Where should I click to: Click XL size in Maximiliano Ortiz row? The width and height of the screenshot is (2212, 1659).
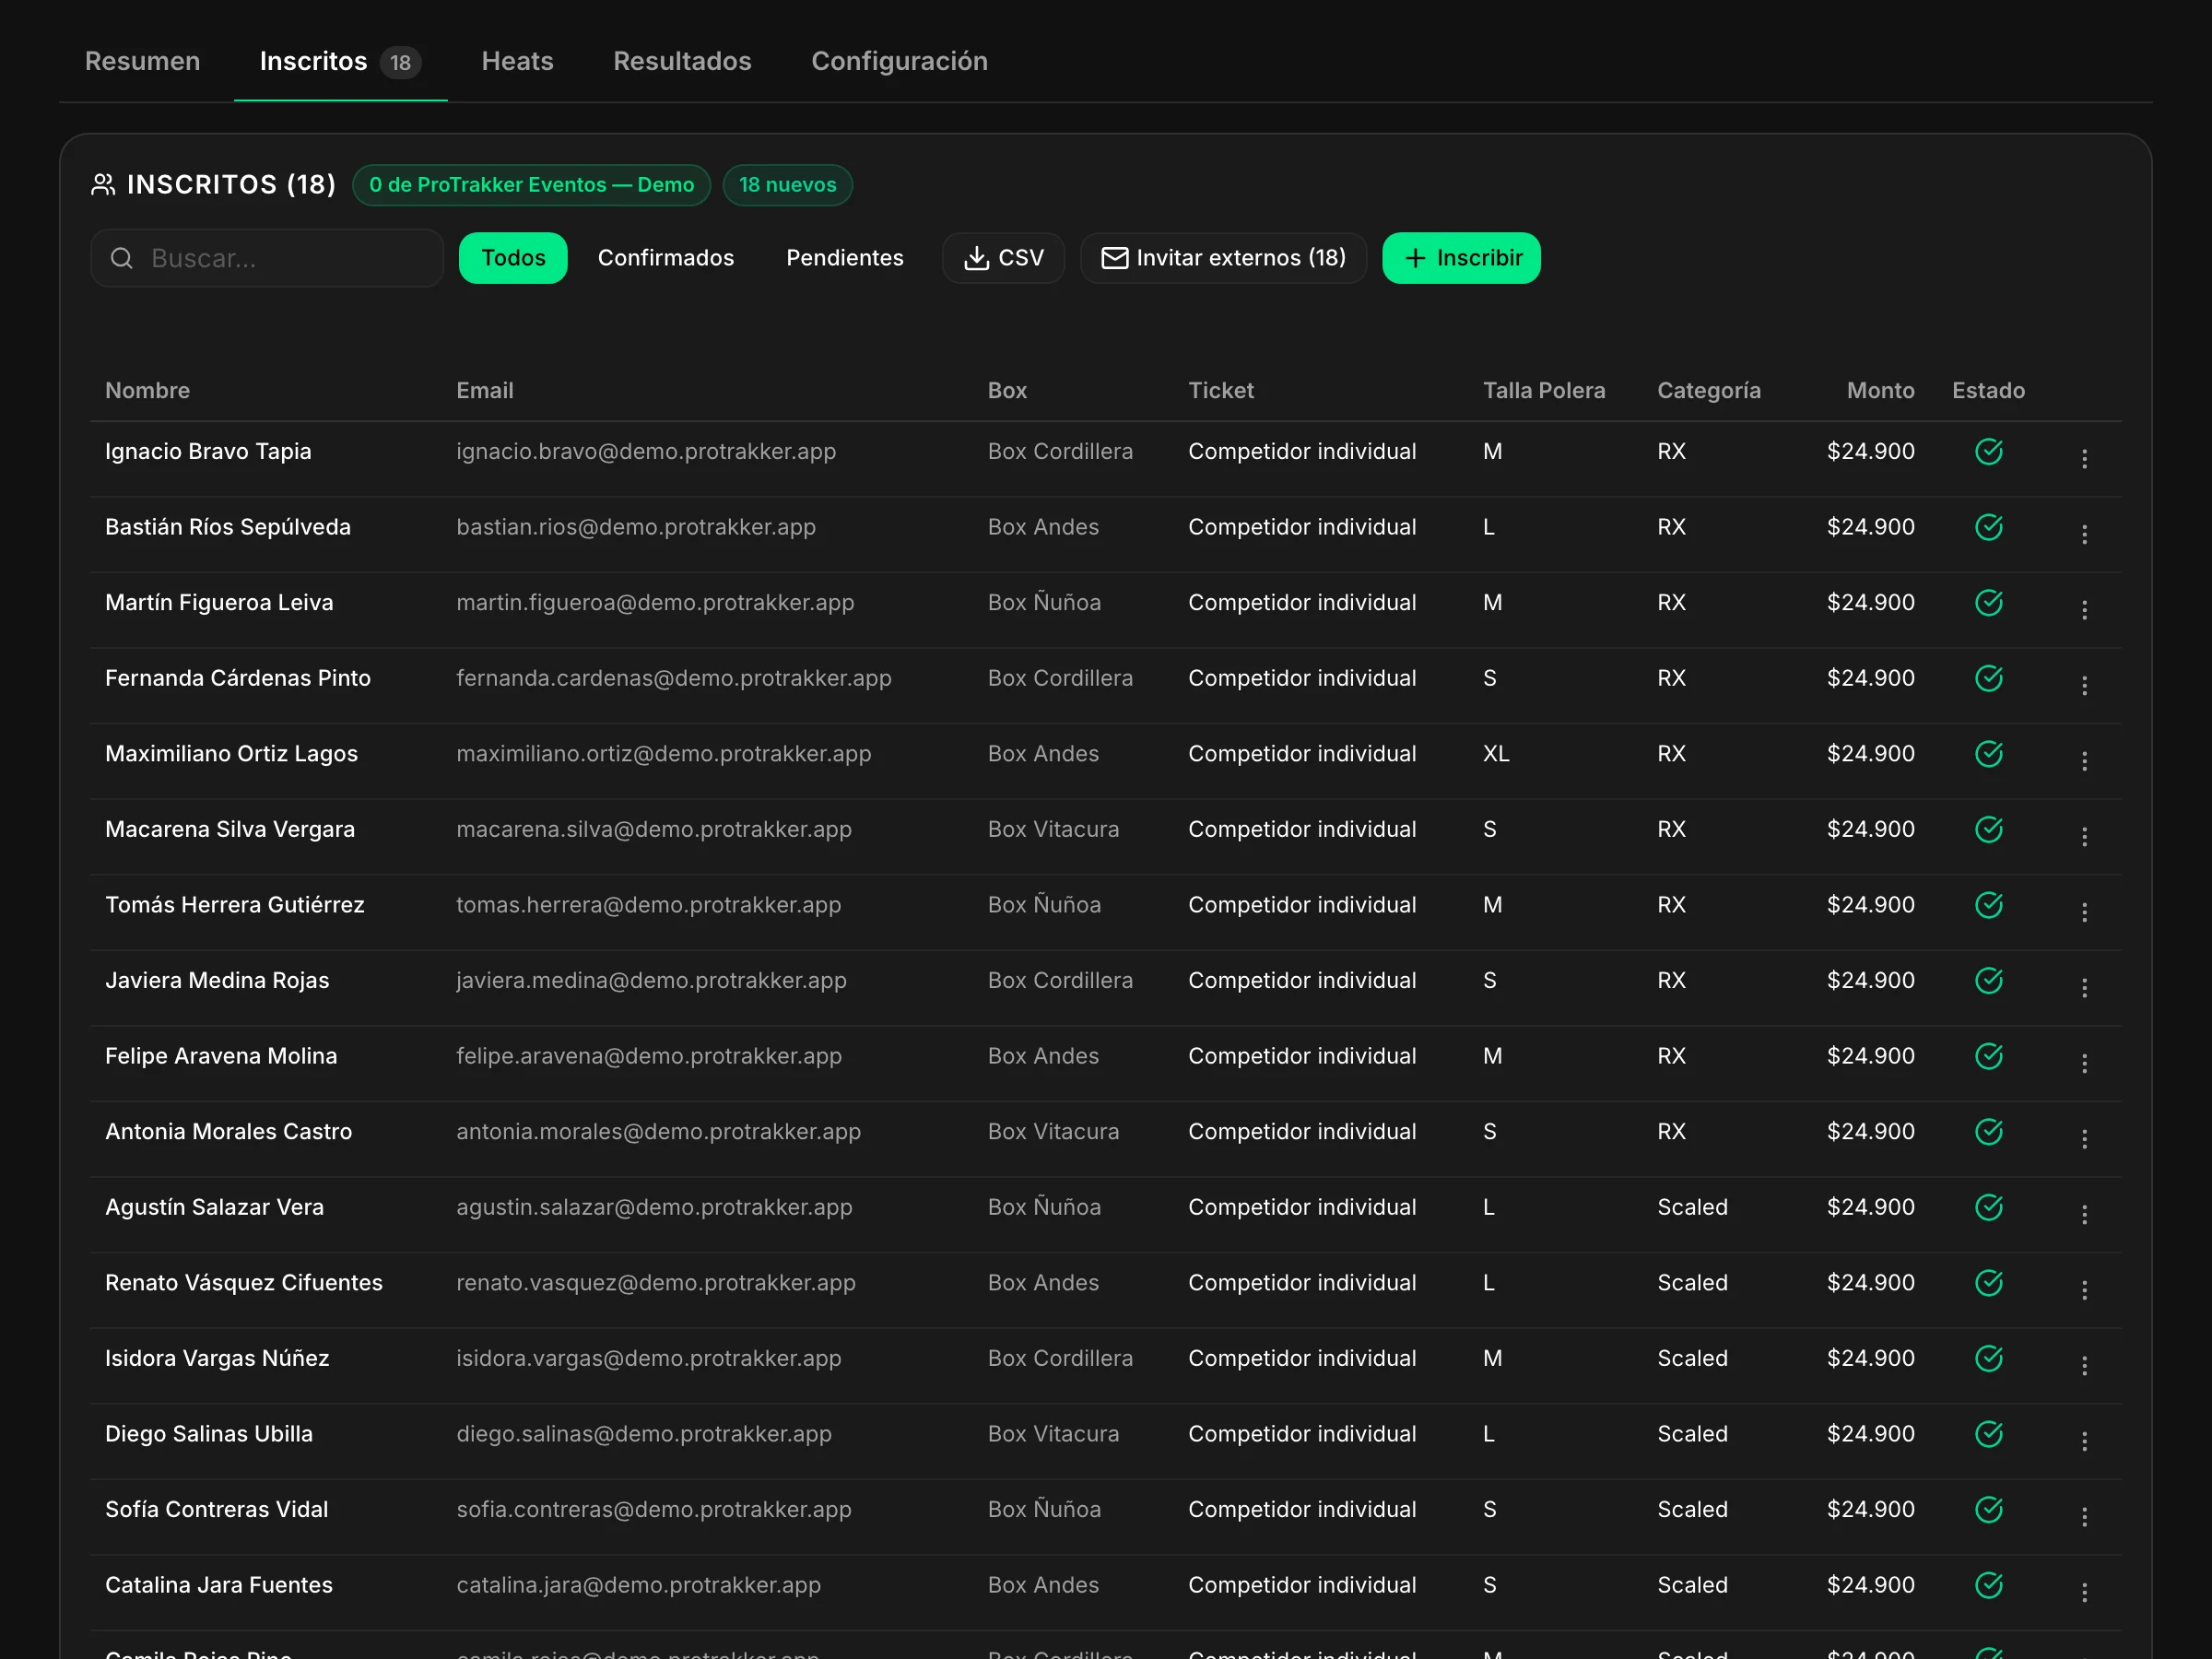pos(1496,754)
